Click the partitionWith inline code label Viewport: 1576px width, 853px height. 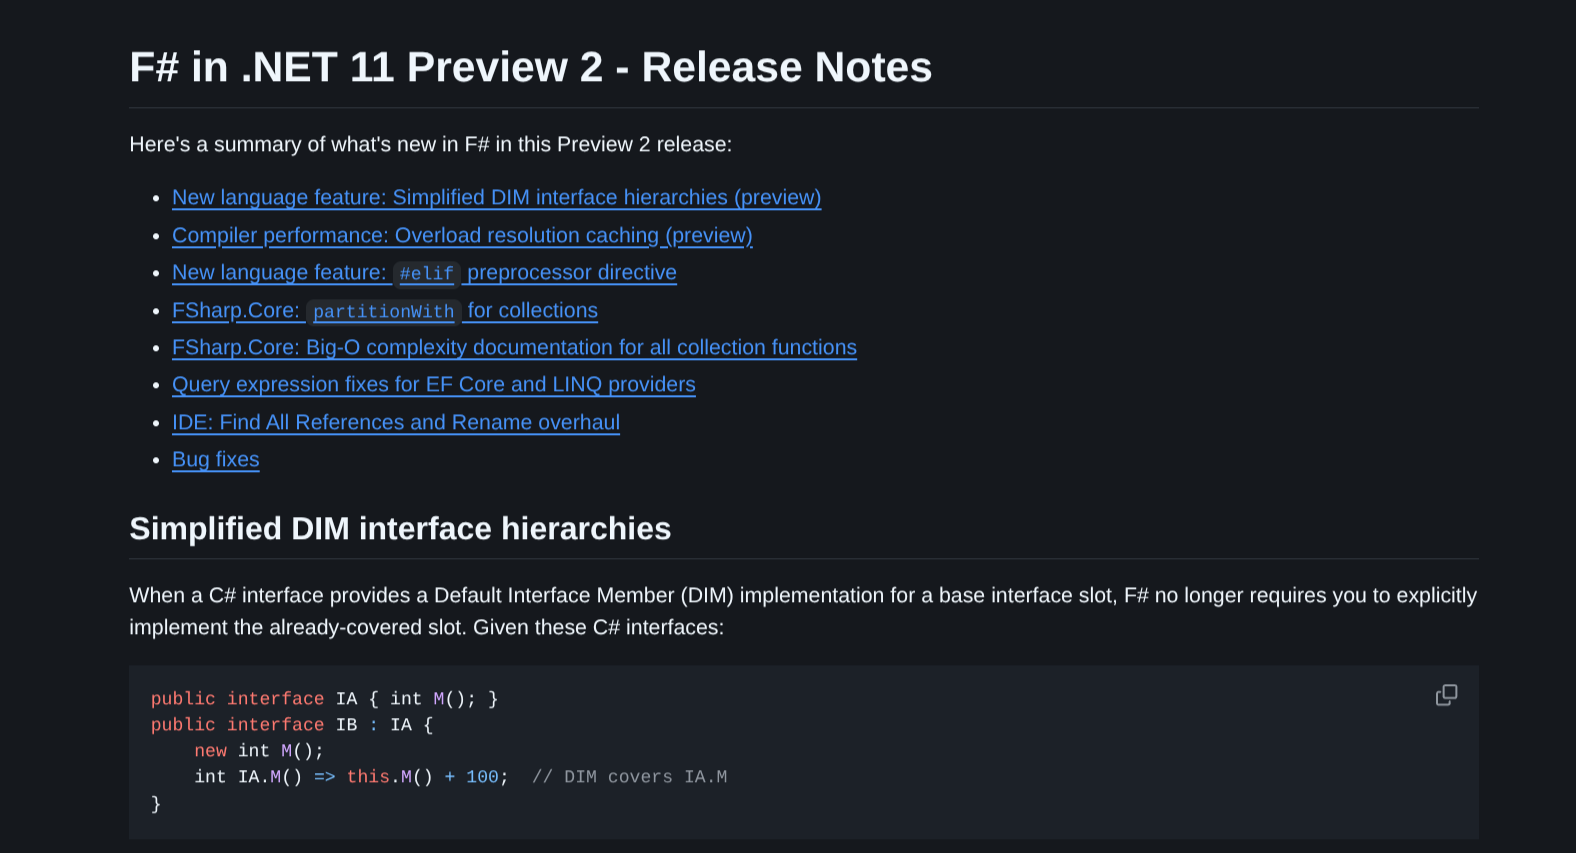coord(383,312)
